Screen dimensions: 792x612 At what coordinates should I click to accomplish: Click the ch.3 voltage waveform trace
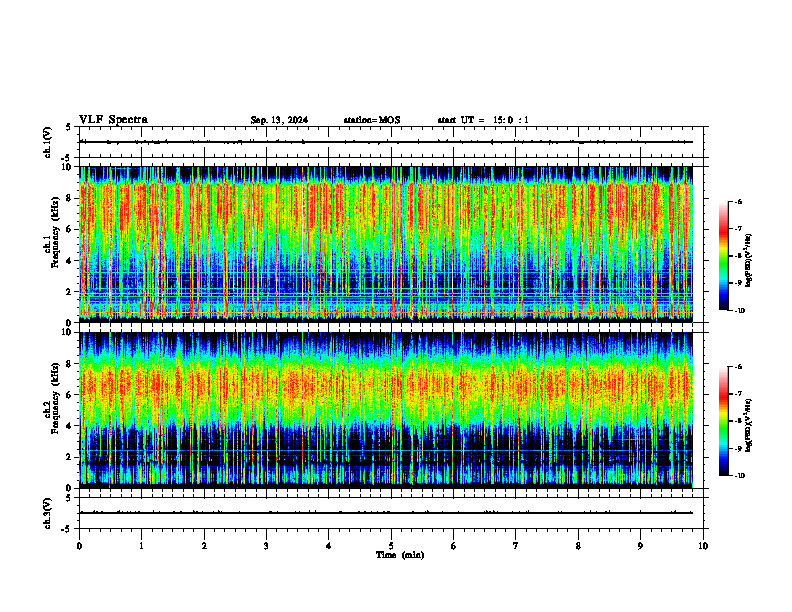386,513
